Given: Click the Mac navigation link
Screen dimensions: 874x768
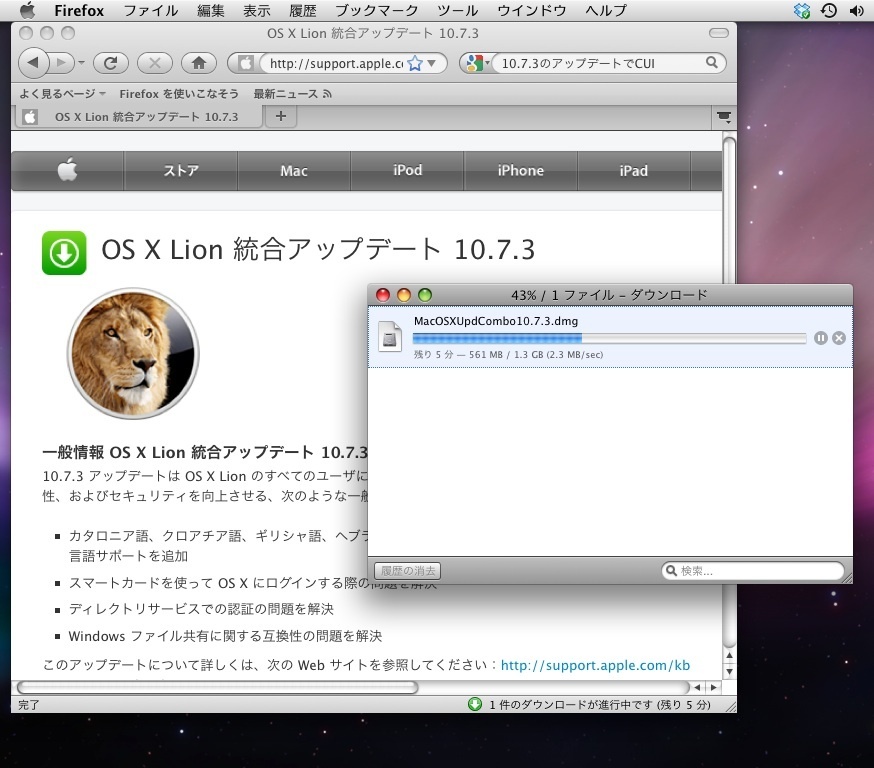Looking at the screenshot, I should click(x=294, y=171).
